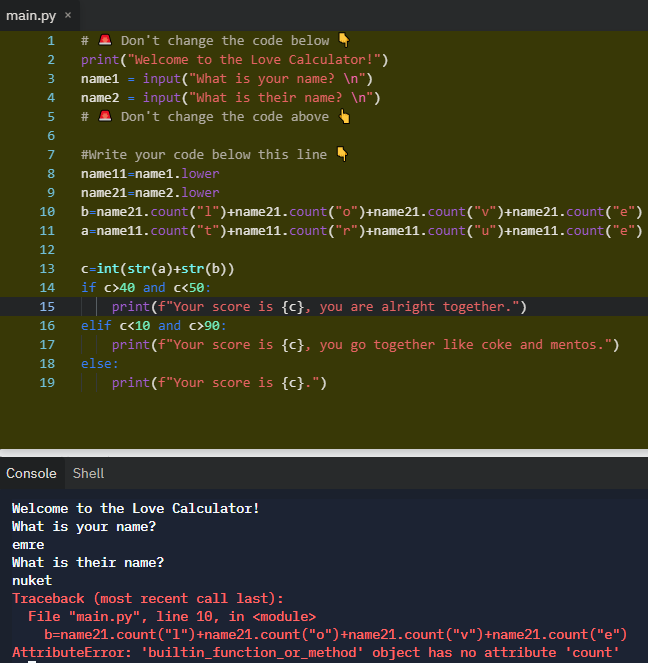Click the divider bar between editor and console
Viewport: 648px width, 663px height.
point(324,453)
